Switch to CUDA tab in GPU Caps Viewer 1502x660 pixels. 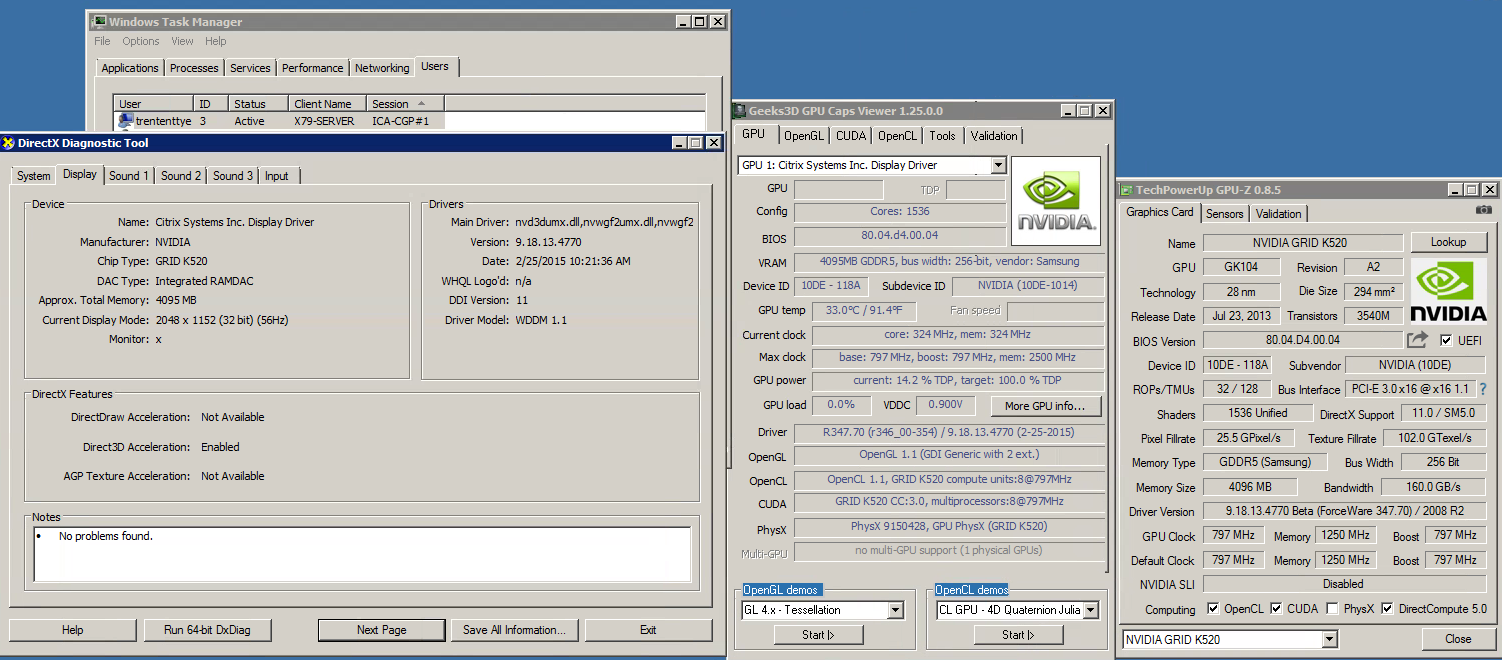[x=851, y=136]
